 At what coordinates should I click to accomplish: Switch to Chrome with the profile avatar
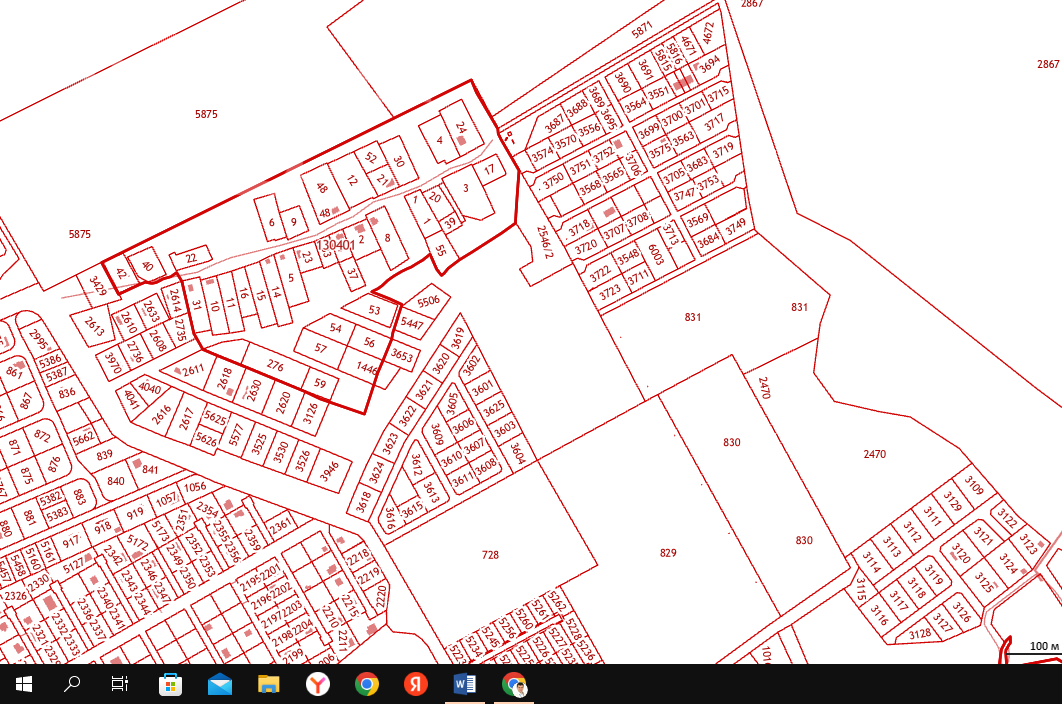click(514, 684)
